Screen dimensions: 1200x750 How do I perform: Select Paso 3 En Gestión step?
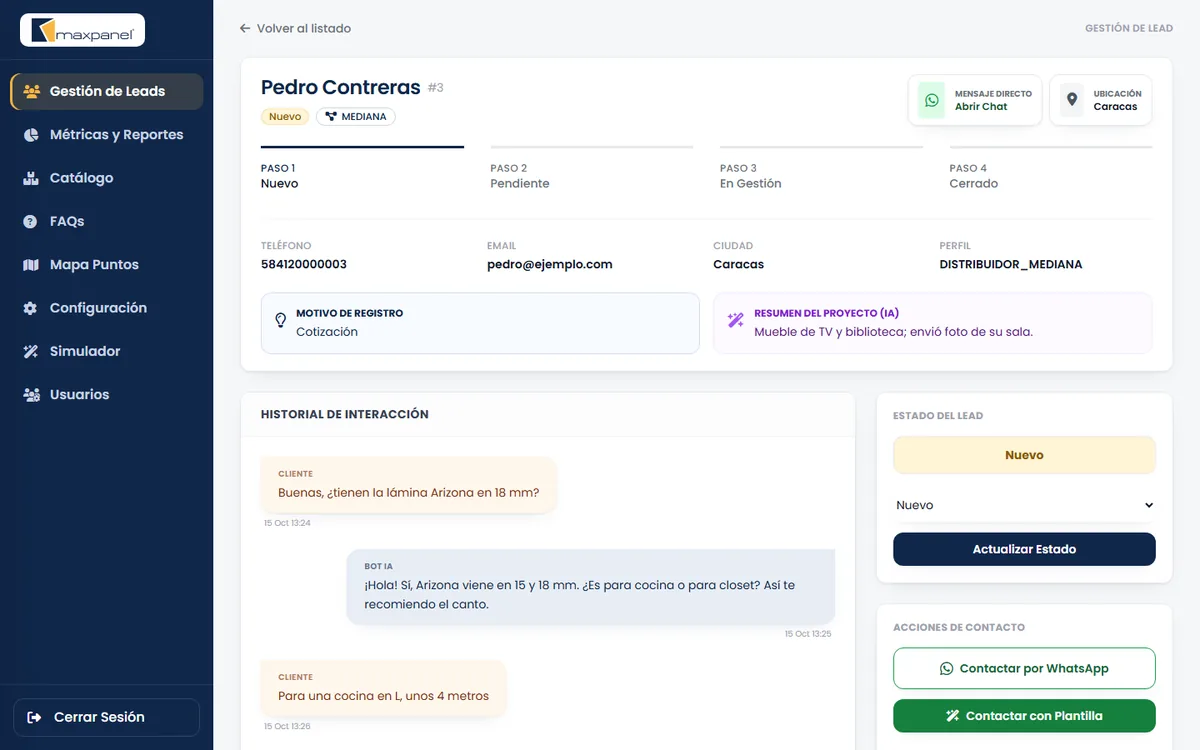pyautogui.click(x=821, y=169)
